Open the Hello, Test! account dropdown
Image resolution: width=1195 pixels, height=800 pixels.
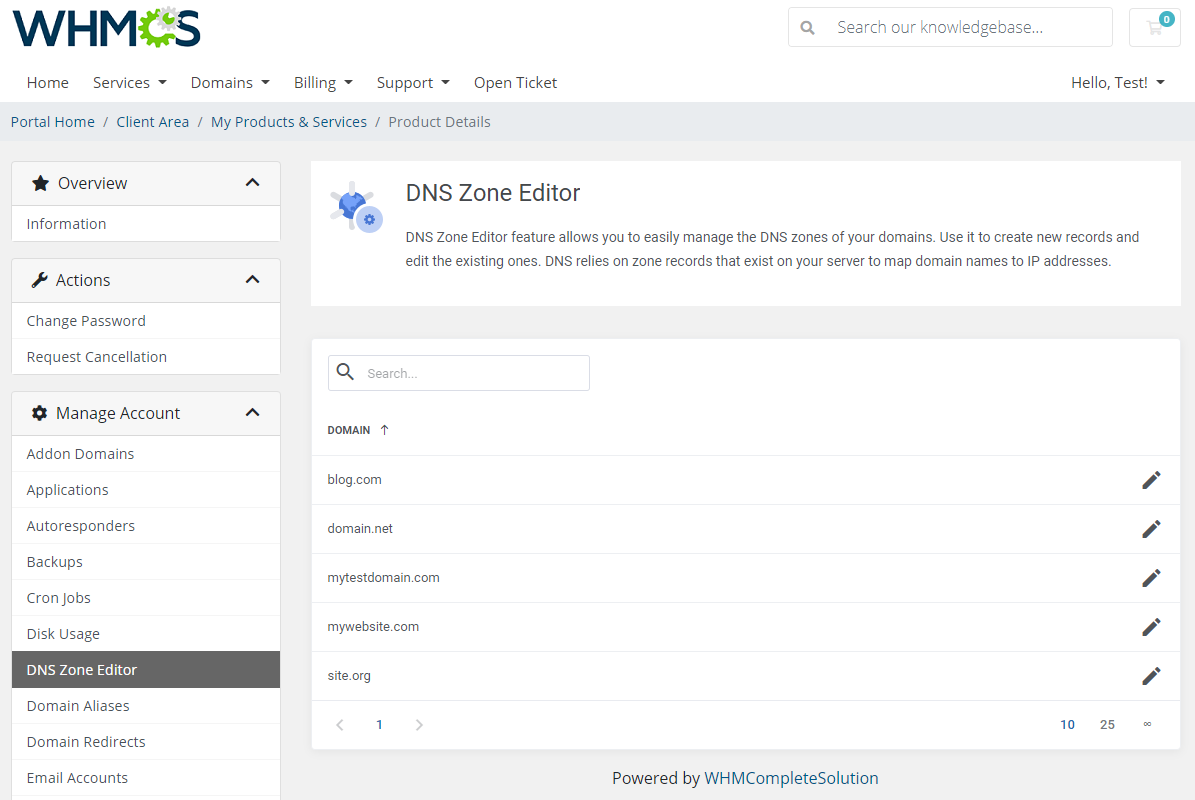coord(1117,82)
